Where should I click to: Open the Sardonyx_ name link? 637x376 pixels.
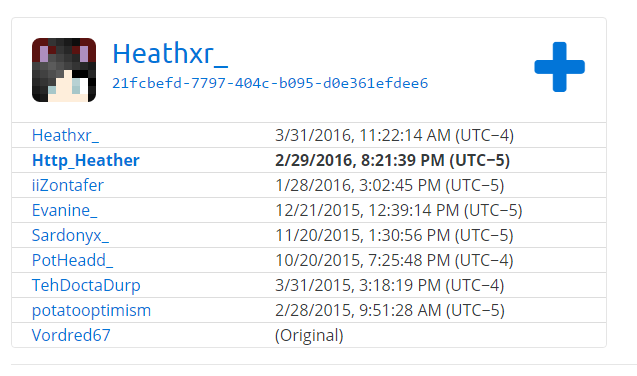click(70, 236)
